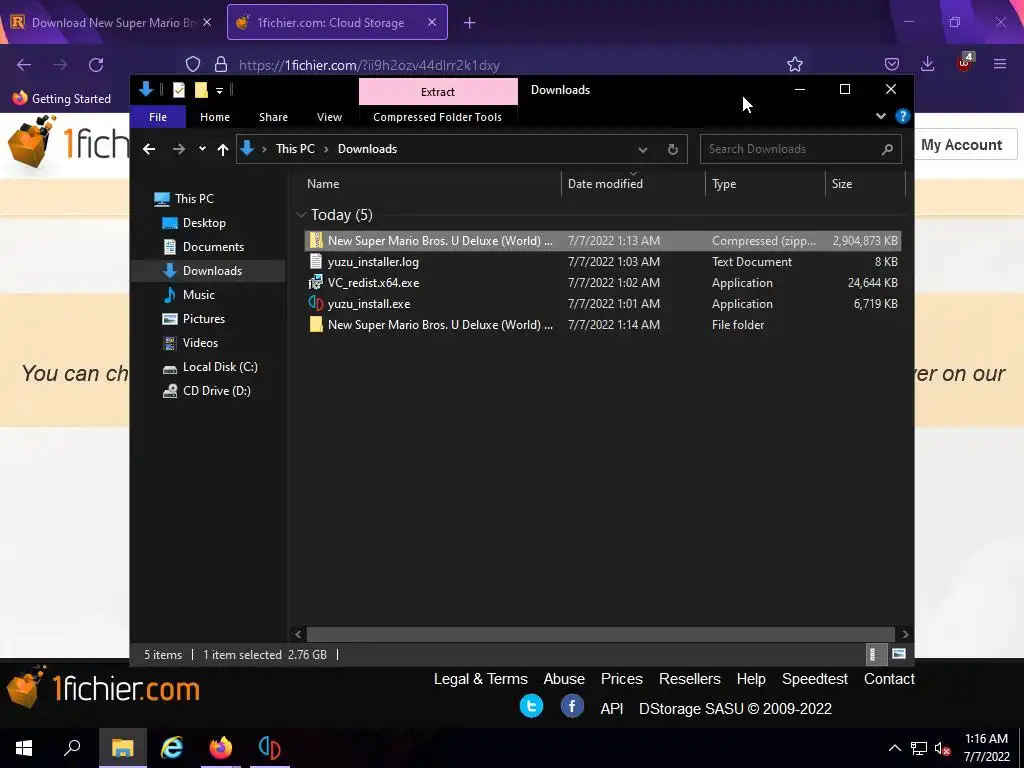Screen dimensions: 1024x768
Task: Click the scroll right arrow in the file list
Action: (x=905, y=634)
